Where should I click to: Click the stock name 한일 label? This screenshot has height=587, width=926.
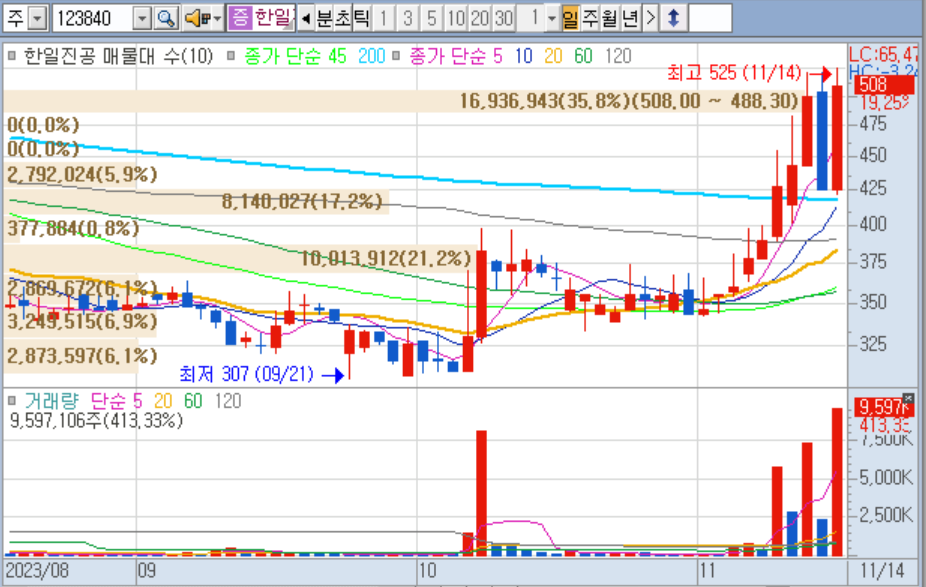pyautogui.click(x=274, y=18)
